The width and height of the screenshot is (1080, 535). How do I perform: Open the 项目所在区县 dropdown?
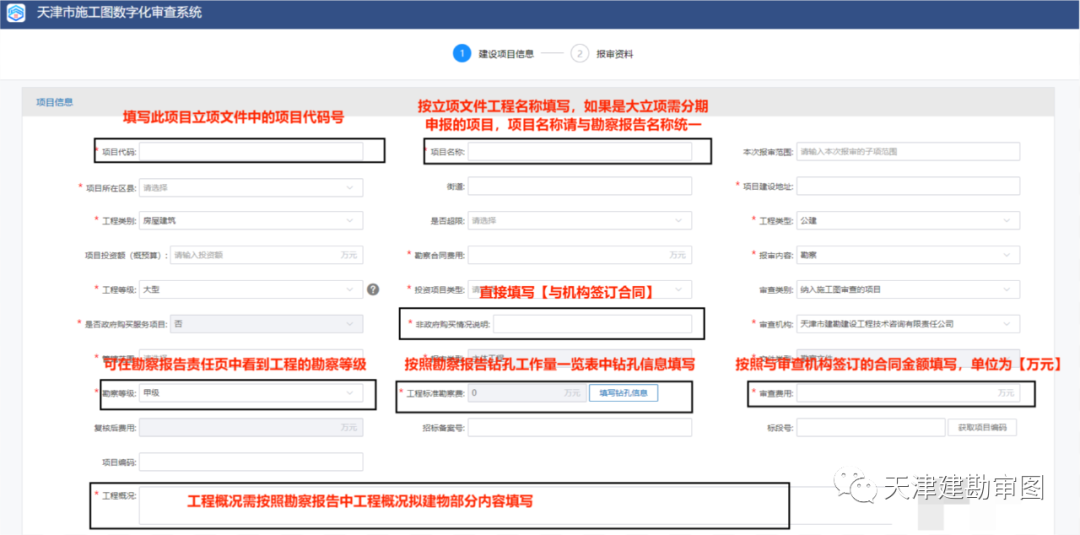point(251,187)
